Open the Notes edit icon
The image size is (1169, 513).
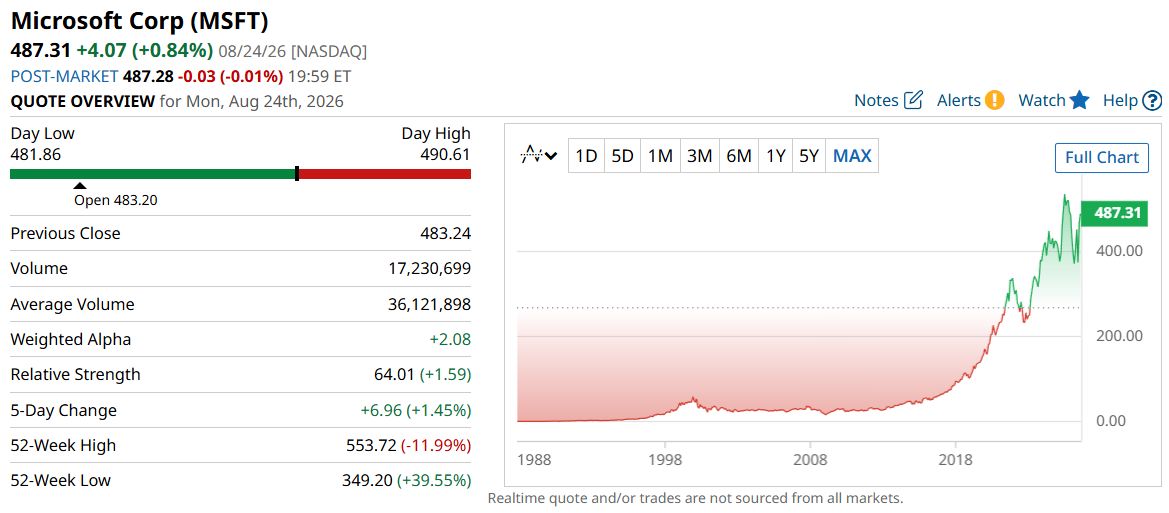click(913, 100)
